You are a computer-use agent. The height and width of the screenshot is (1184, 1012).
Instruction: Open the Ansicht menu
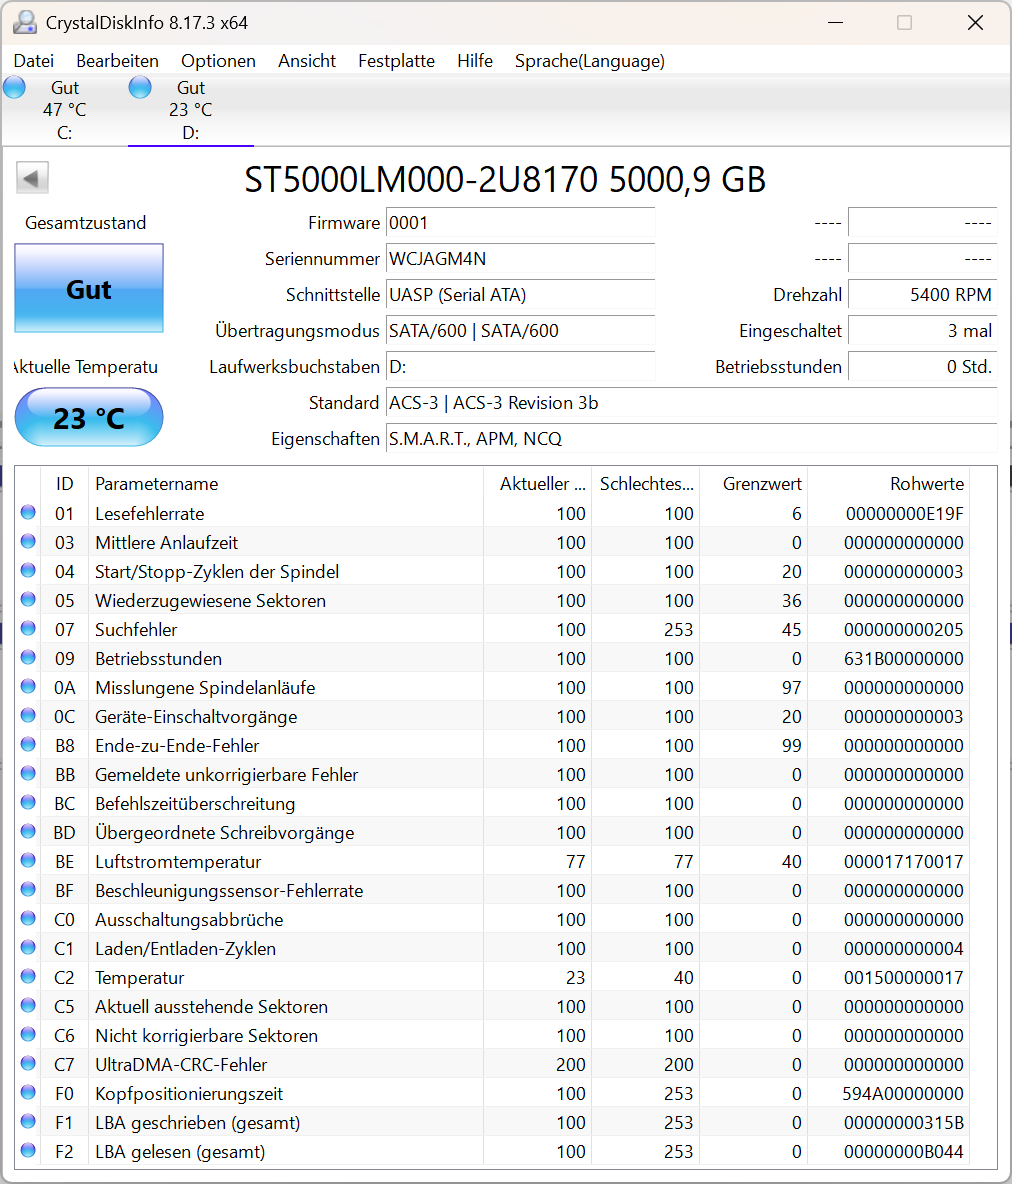pos(307,61)
